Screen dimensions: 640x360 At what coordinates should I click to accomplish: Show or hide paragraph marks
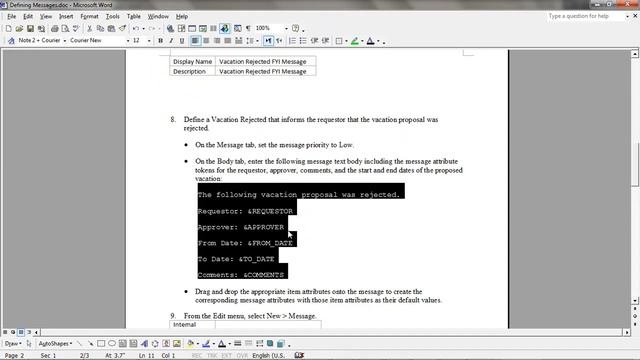tap(248, 29)
